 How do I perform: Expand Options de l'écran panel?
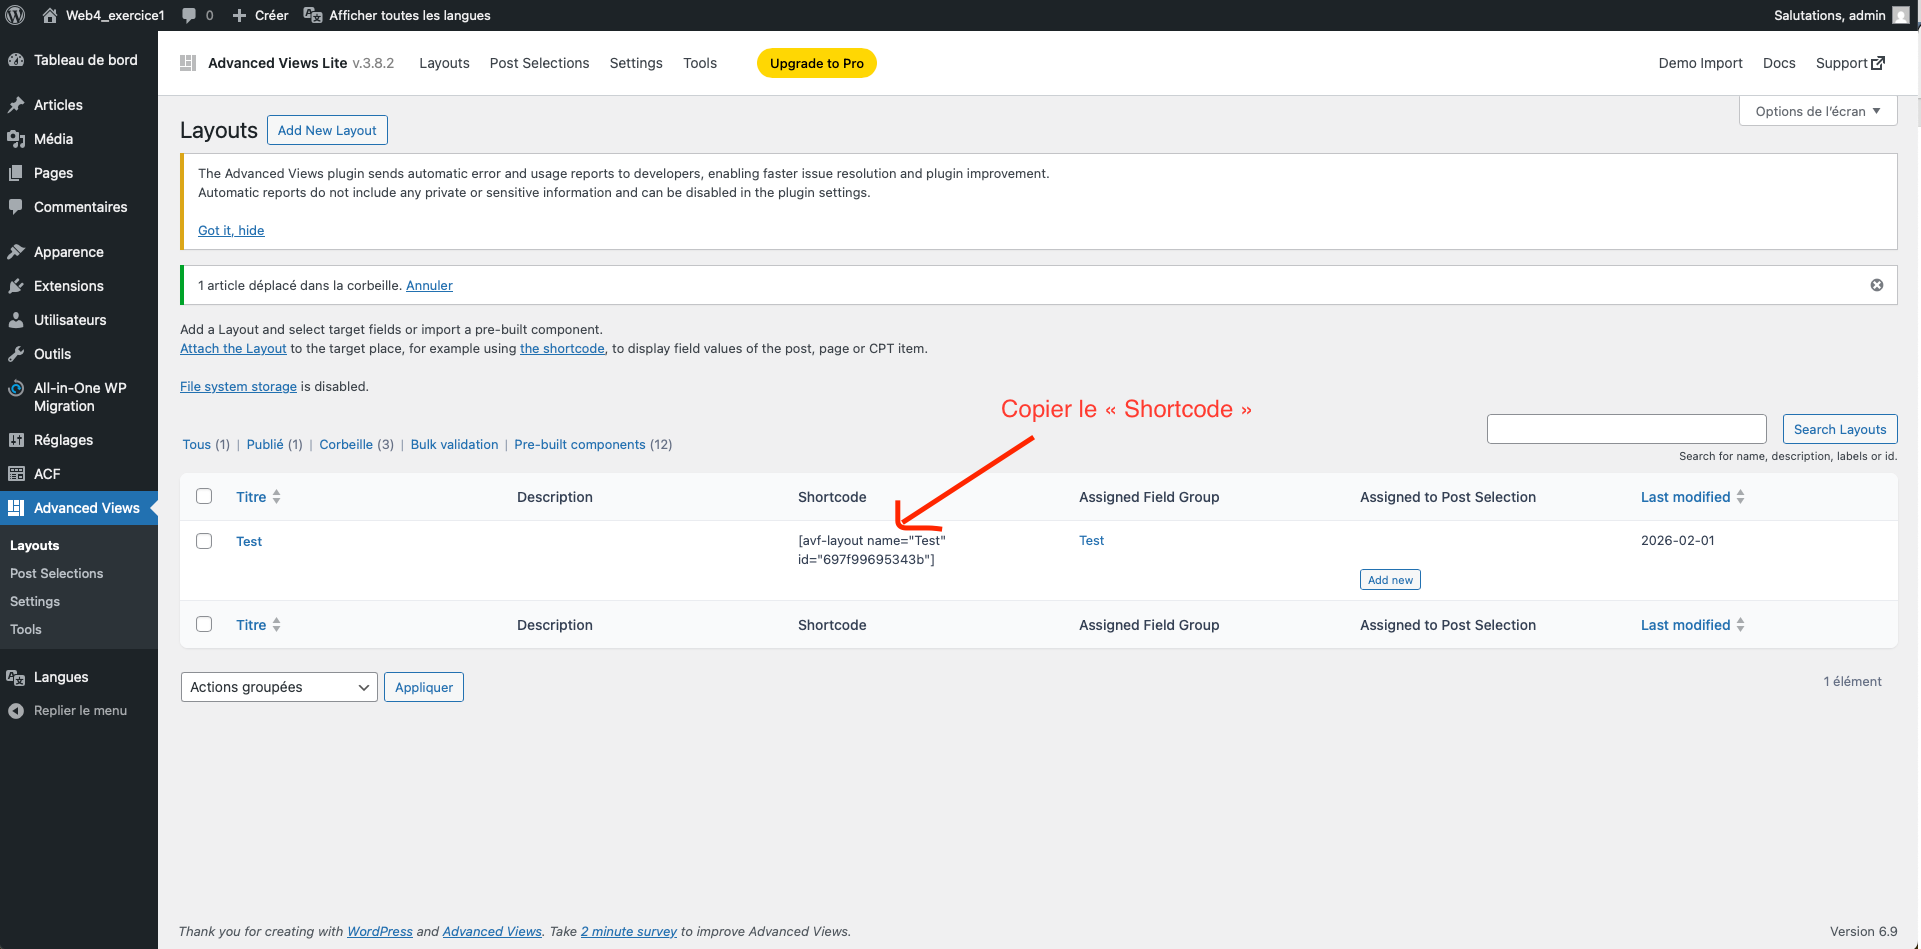pyautogui.click(x=1817, y=111)
